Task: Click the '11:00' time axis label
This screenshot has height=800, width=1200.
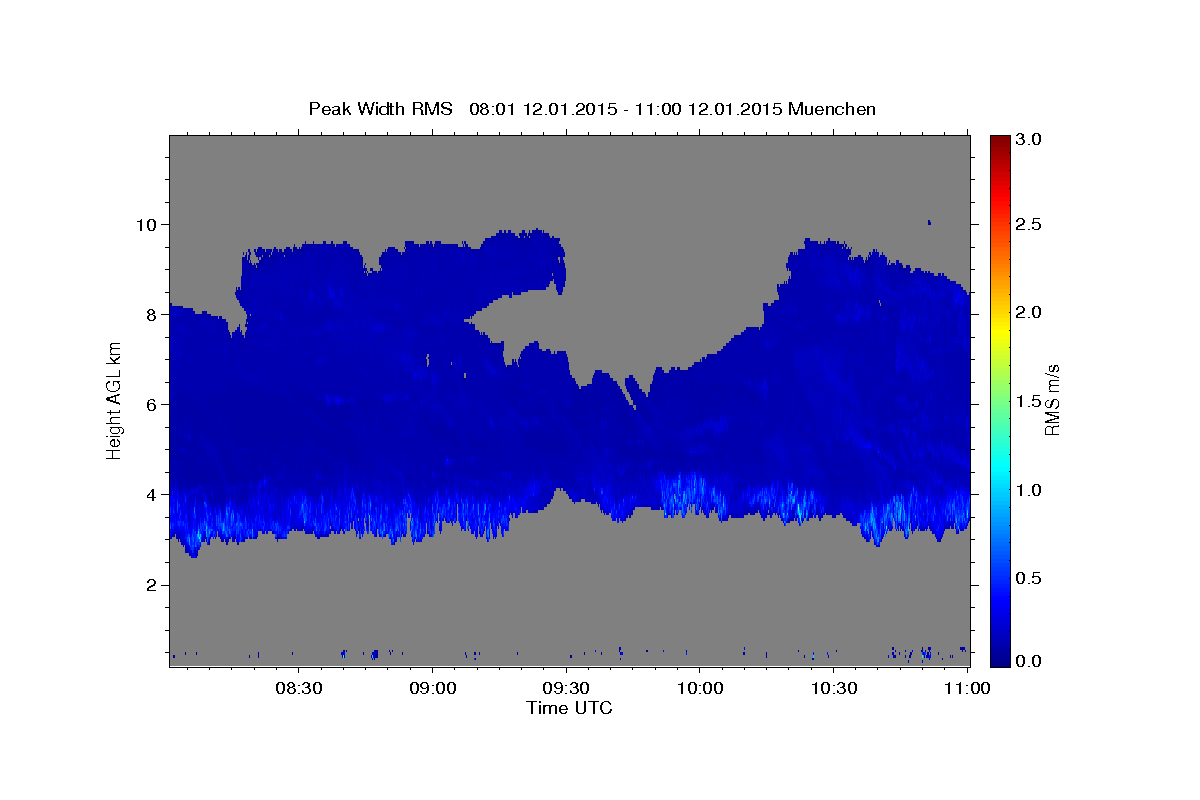Action: tap(968, 689)
